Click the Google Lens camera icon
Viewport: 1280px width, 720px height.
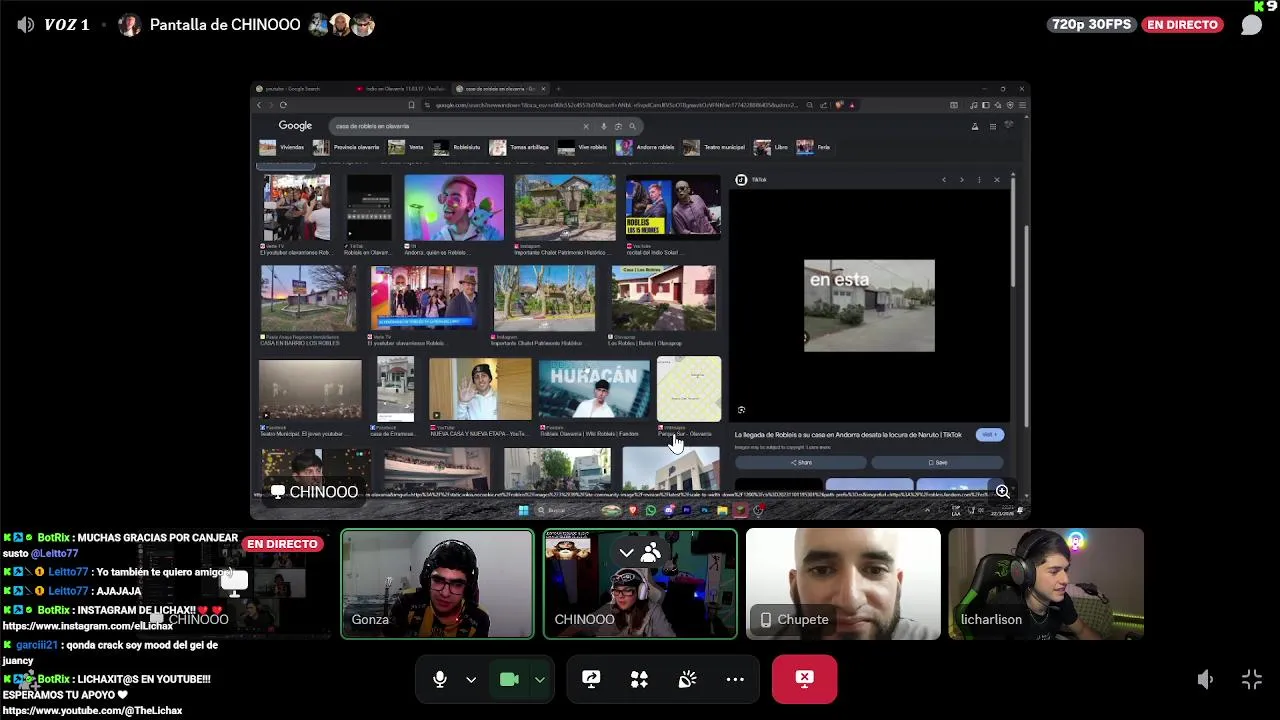coord(618,126)
